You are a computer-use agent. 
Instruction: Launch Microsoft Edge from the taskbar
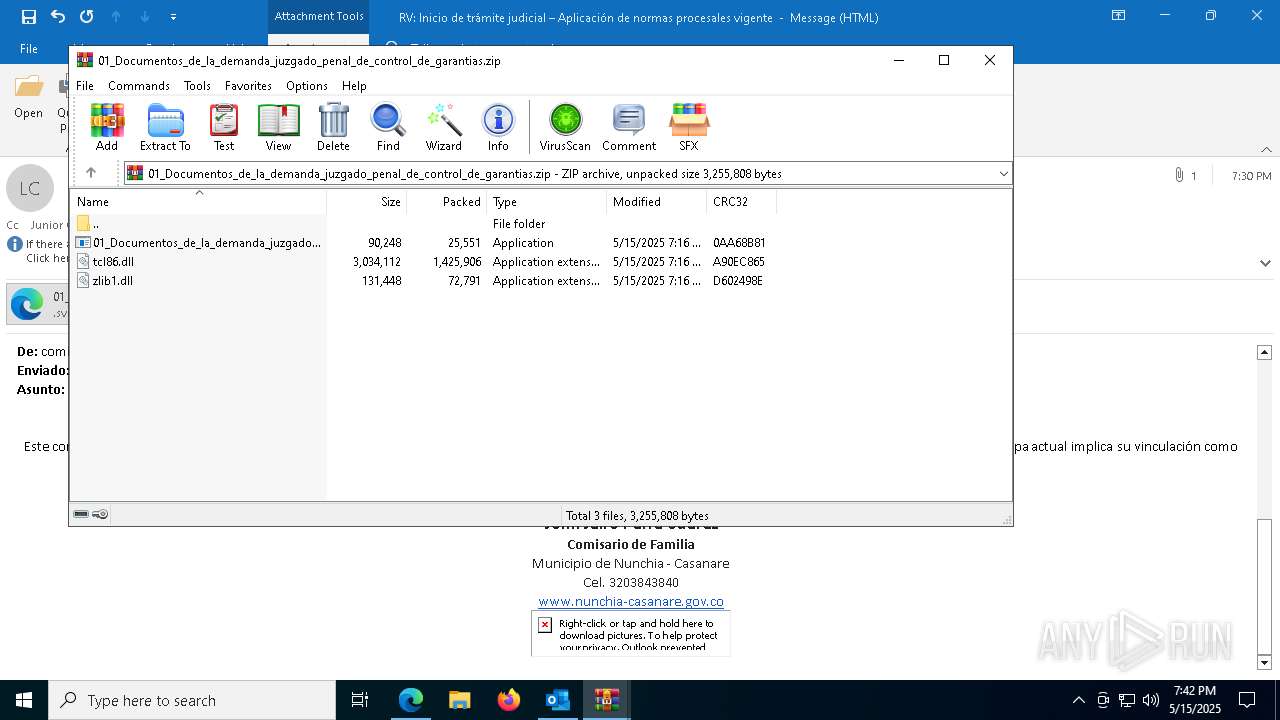point(411,700)
